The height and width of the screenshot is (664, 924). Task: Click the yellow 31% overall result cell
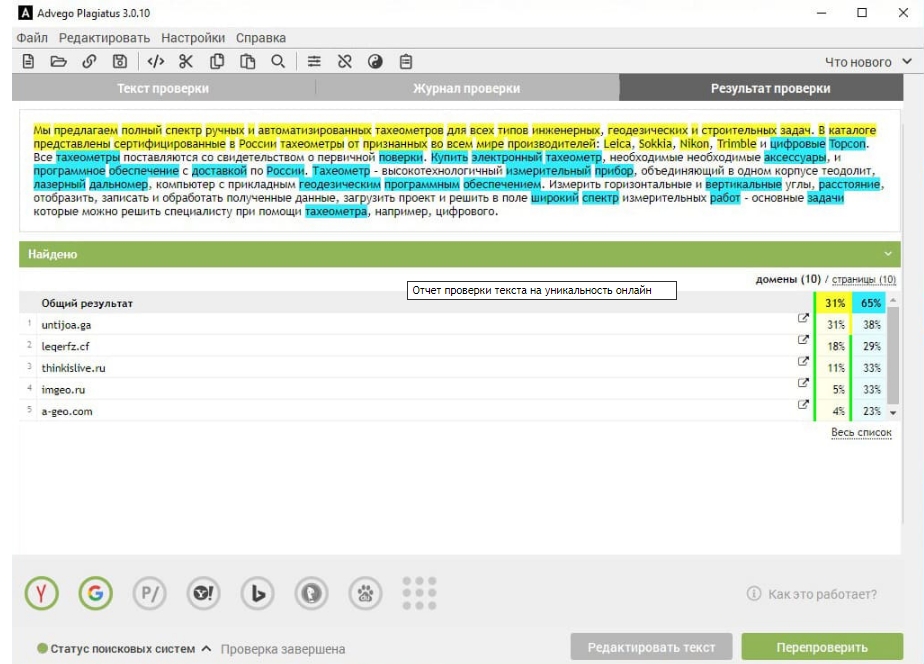[834, 303]
